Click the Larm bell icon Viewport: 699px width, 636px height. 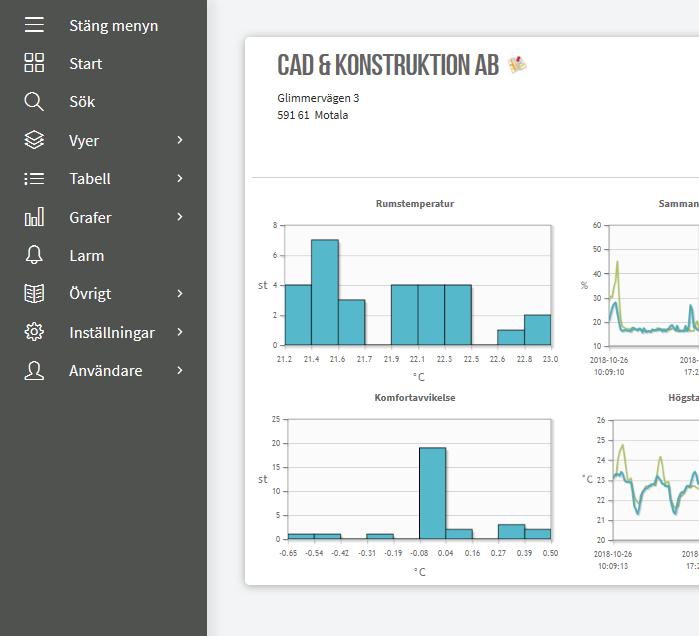(34, 255)
